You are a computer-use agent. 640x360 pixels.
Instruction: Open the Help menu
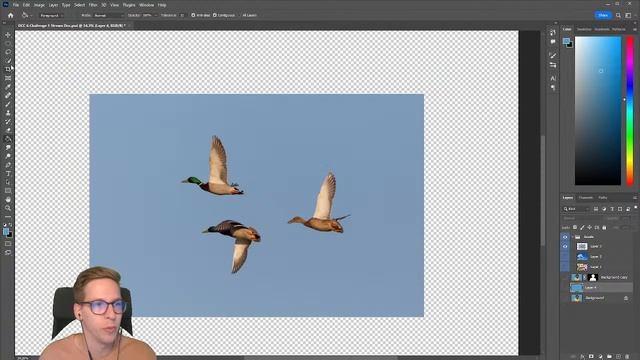(162, 5)
